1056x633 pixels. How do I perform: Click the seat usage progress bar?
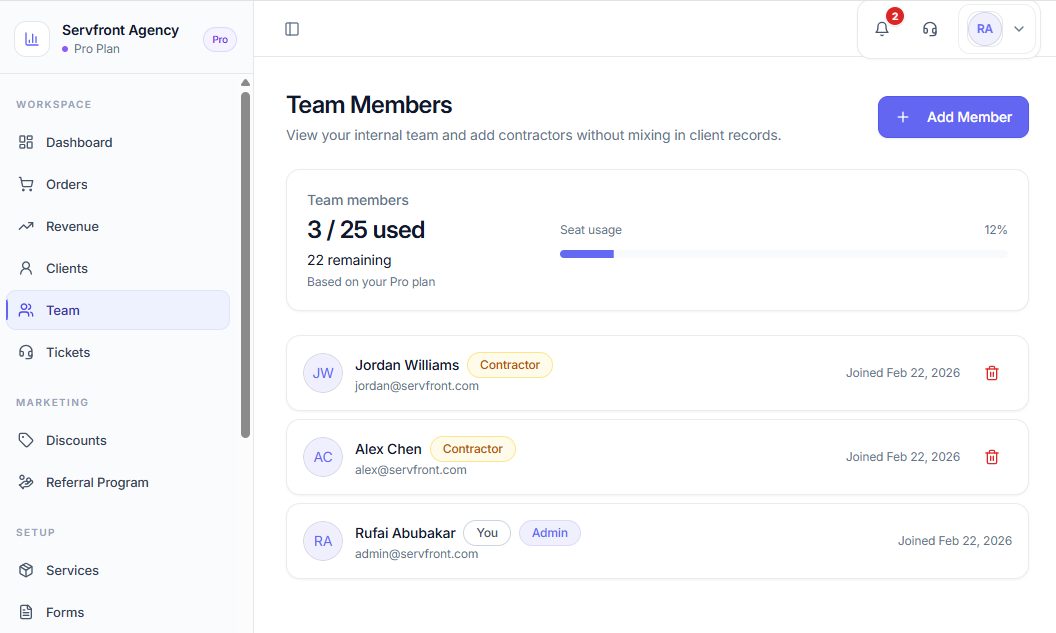tap(783, 254)
